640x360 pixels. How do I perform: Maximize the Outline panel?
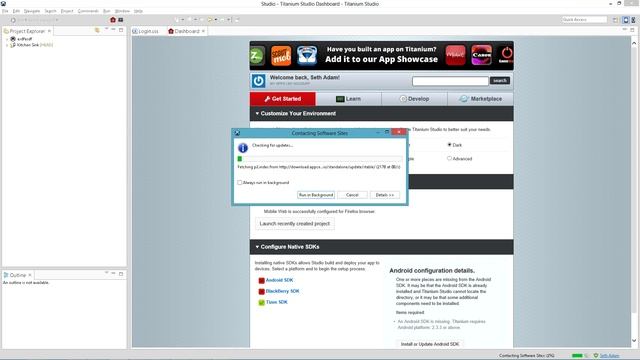[121, 273]
